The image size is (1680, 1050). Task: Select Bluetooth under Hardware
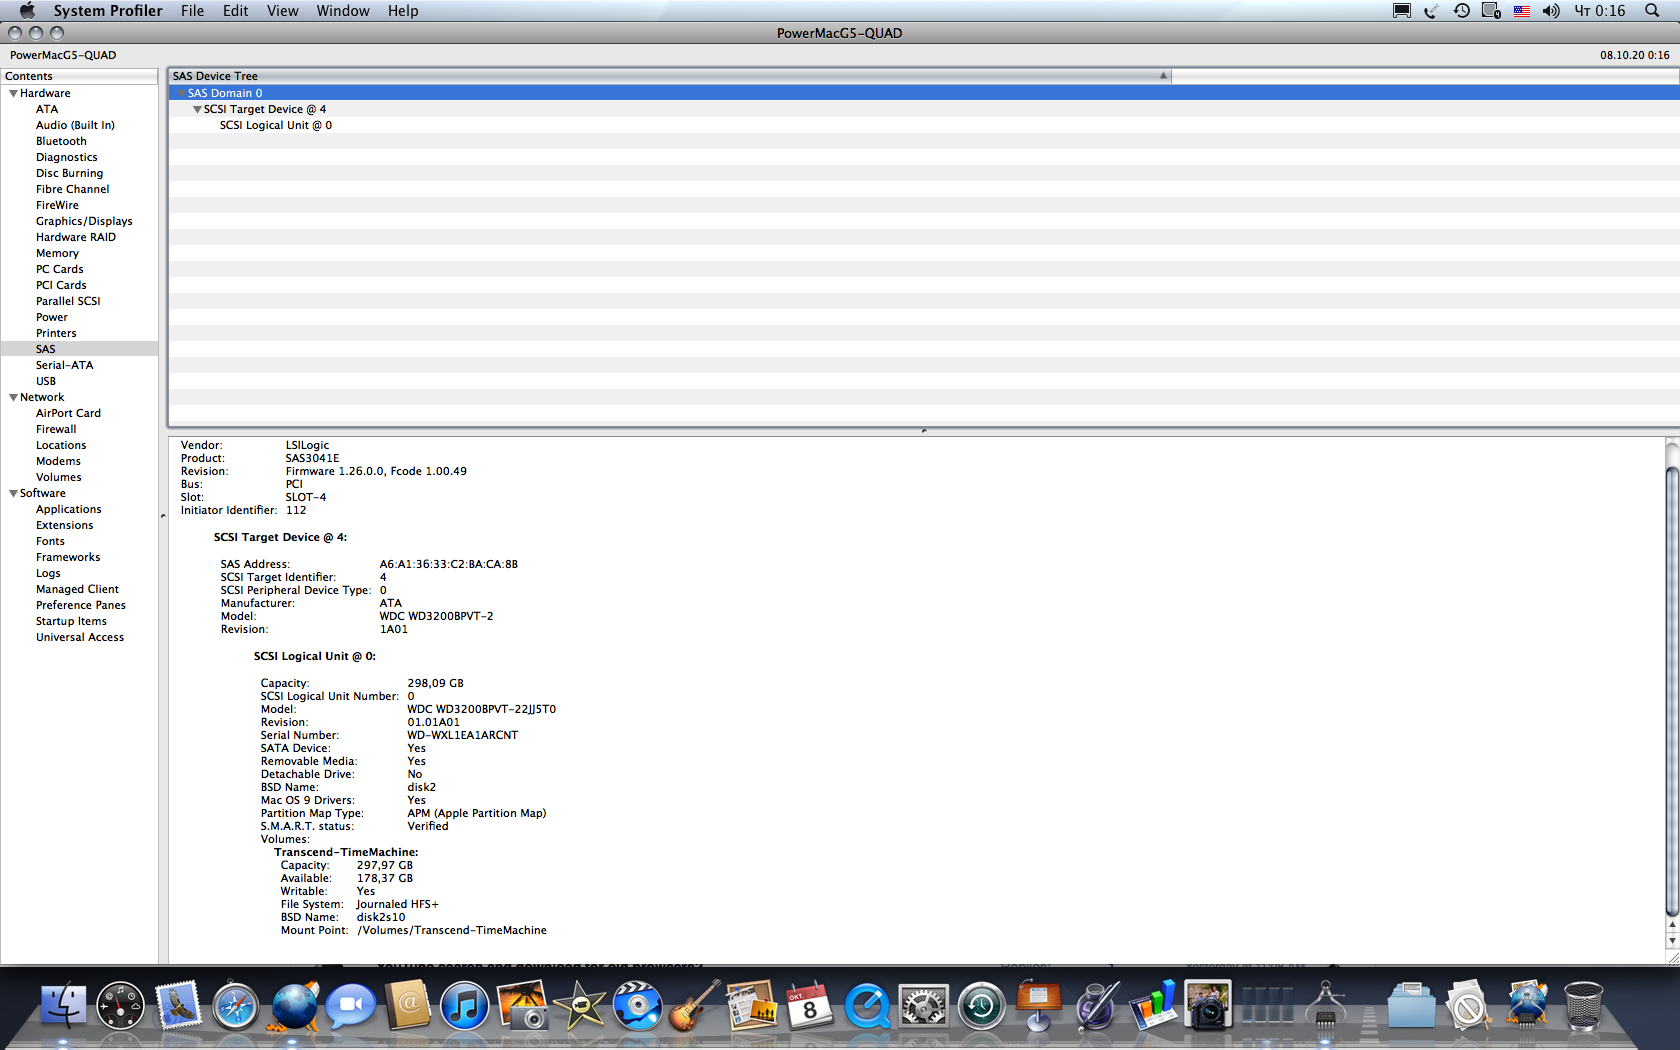click(x=61, y=141)
